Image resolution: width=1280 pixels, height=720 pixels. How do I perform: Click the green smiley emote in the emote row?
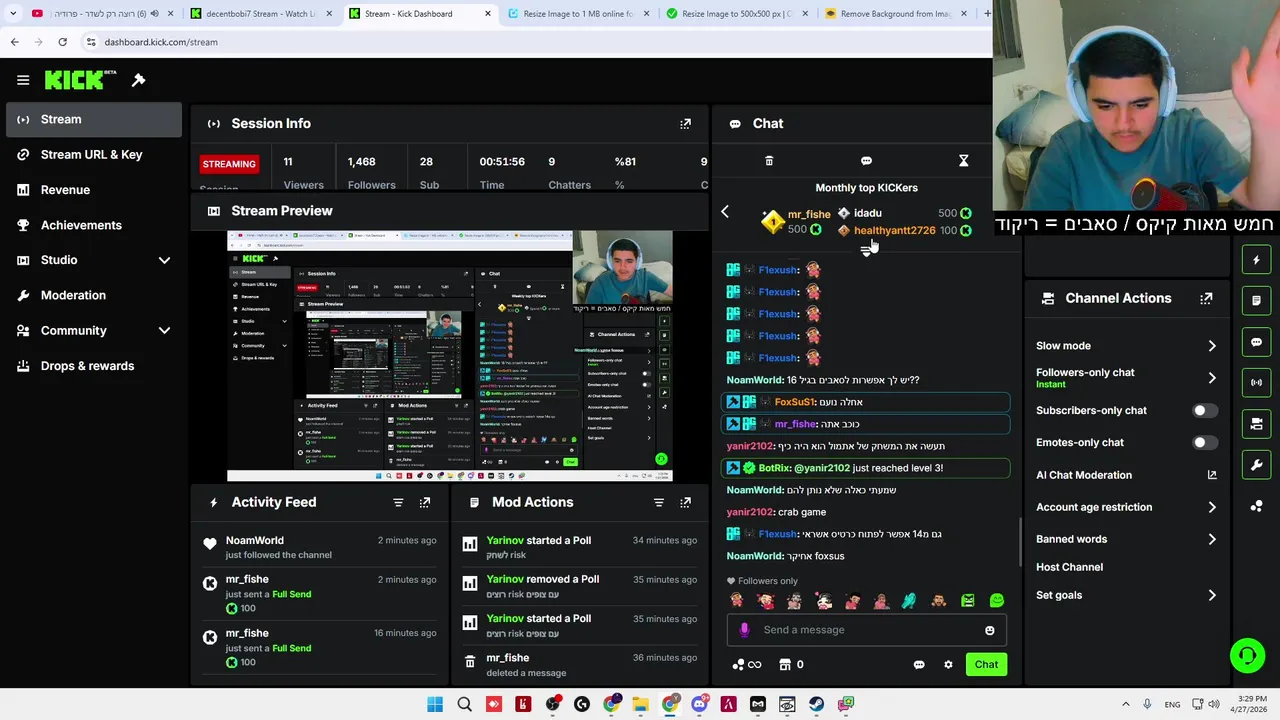pyautogui.click(x=997, y=601)
